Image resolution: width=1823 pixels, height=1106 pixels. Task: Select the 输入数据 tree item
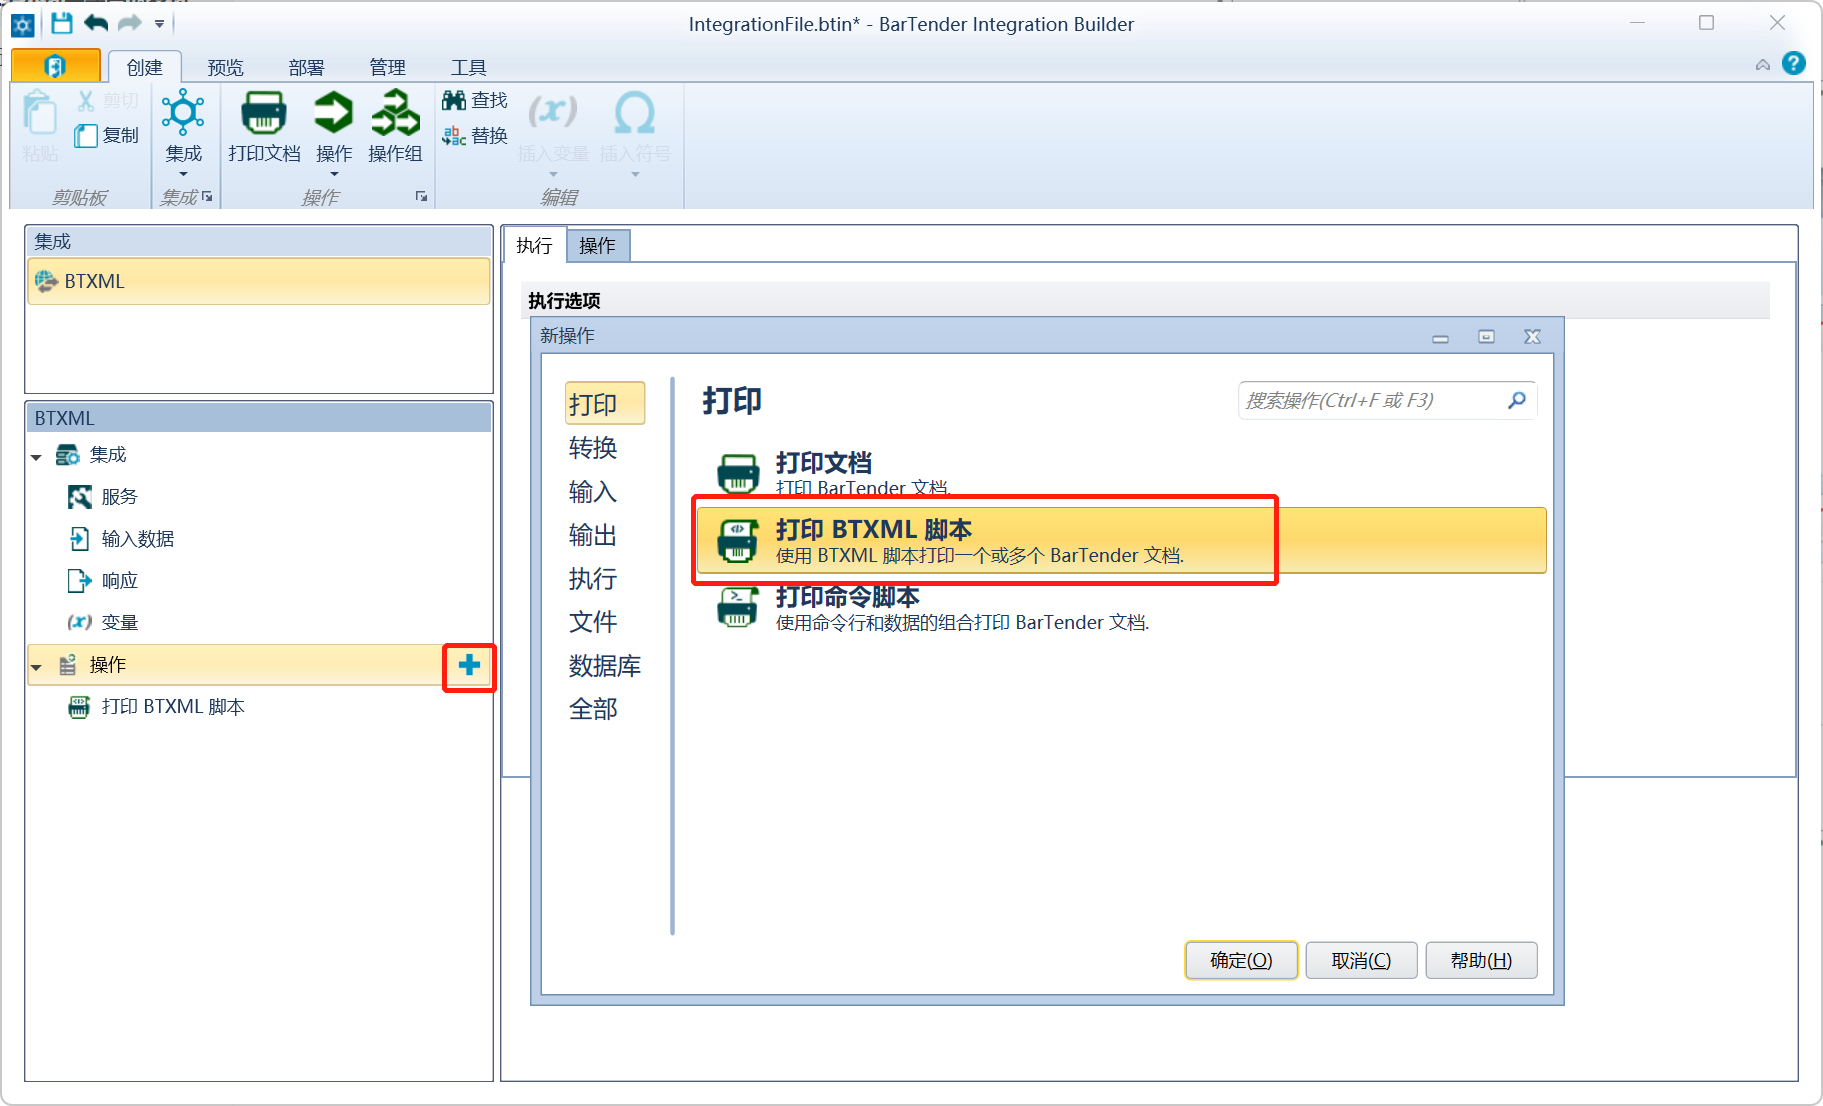[x=138, y=539]
